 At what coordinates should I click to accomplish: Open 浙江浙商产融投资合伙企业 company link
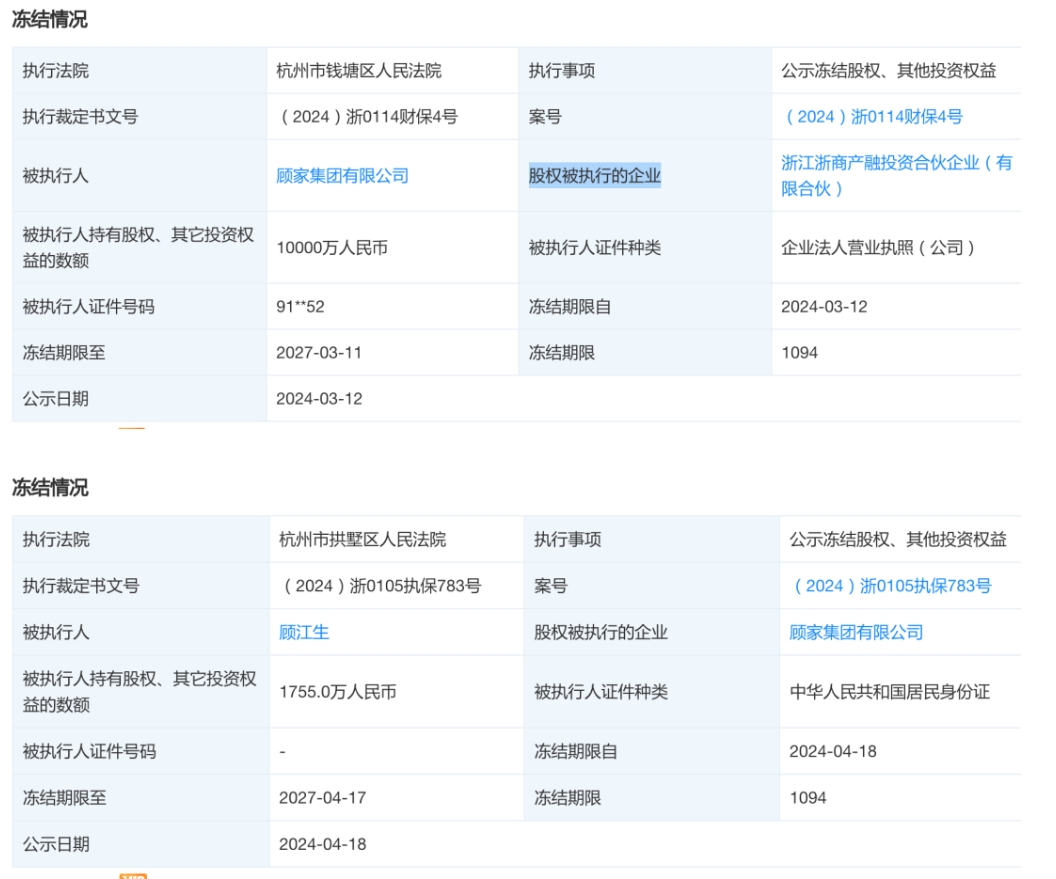896,175
